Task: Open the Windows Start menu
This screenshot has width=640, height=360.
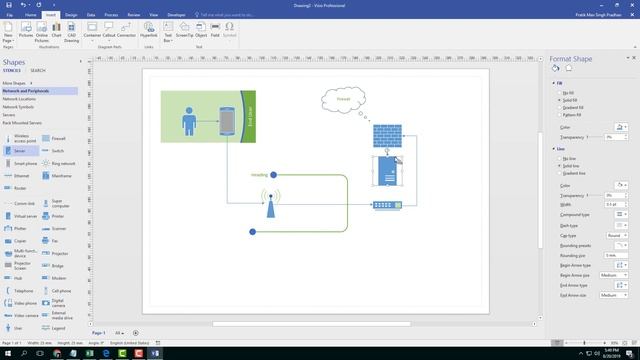Action: [x=8, y=353]
